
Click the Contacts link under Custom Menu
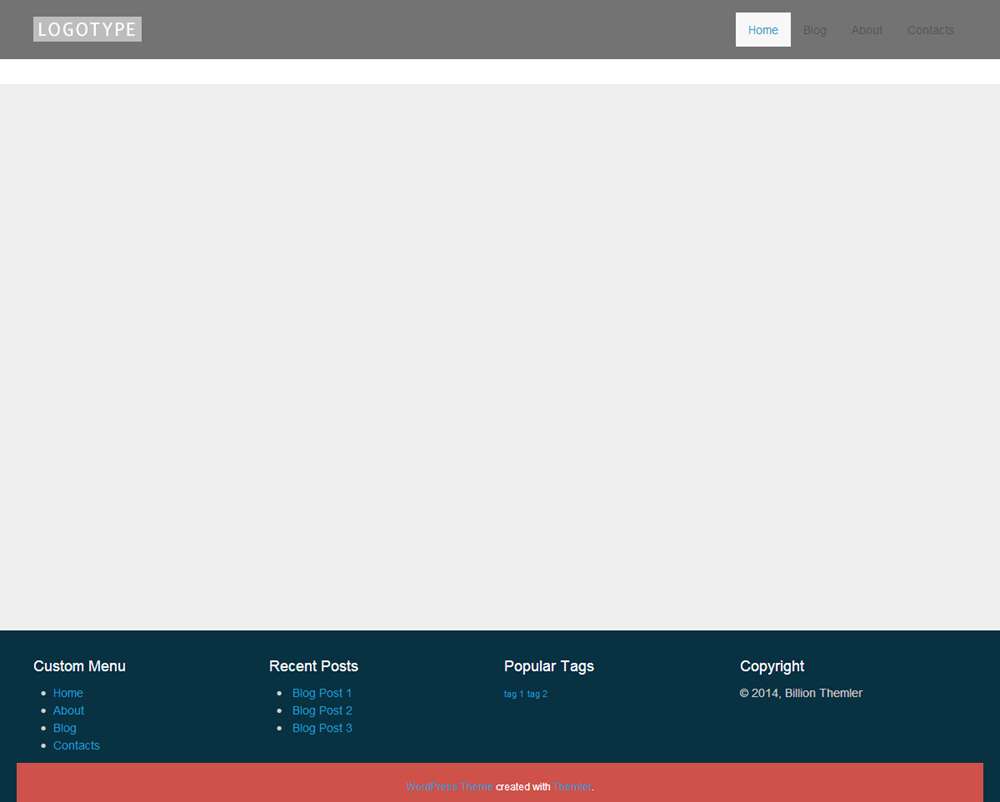coord(76,746)
